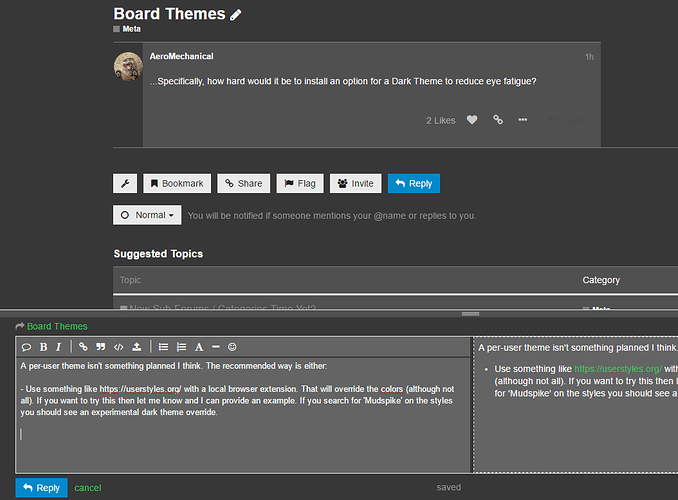
Task: Flag this topic
Action: tap(300, 183)
